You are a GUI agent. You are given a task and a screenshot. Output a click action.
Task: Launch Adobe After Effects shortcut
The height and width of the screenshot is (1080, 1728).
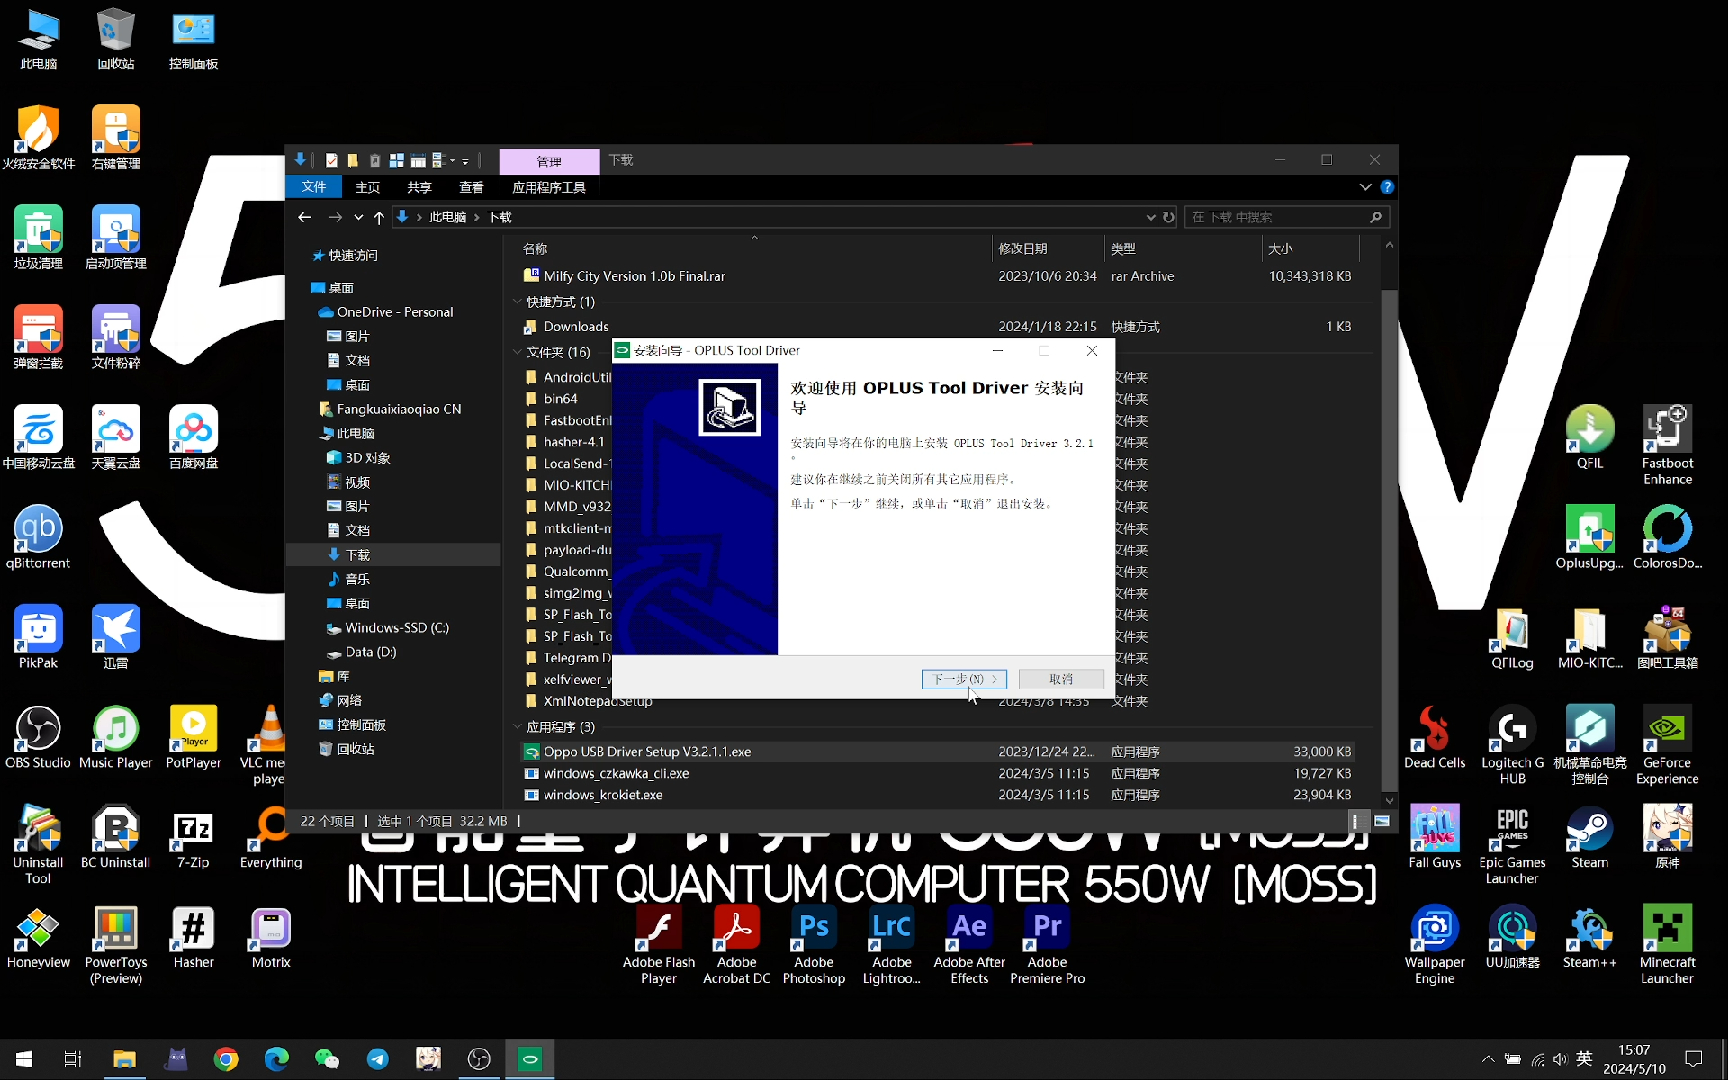click(x=969, y=945)
